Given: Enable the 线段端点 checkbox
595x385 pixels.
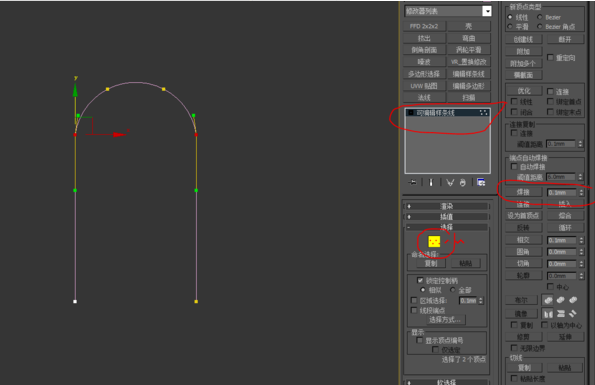Looking at the screenshot, I should pyautogui.click(x=414, y=310).
